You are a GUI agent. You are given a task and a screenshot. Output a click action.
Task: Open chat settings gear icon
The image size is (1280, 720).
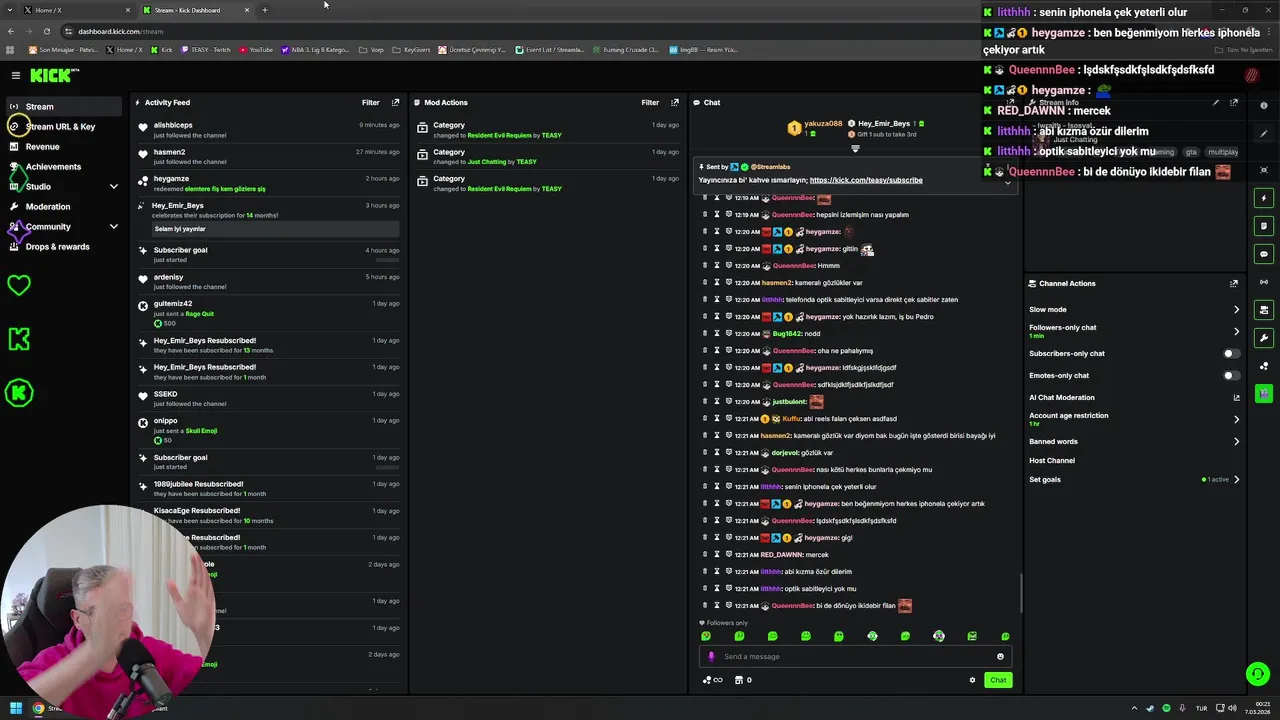[972, 680]
